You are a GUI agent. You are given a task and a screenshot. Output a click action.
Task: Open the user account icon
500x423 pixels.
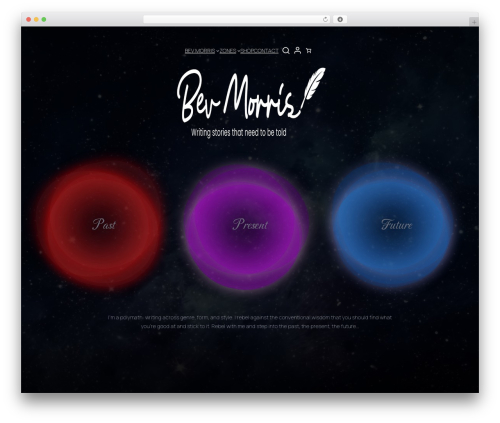tap(297, 50)
